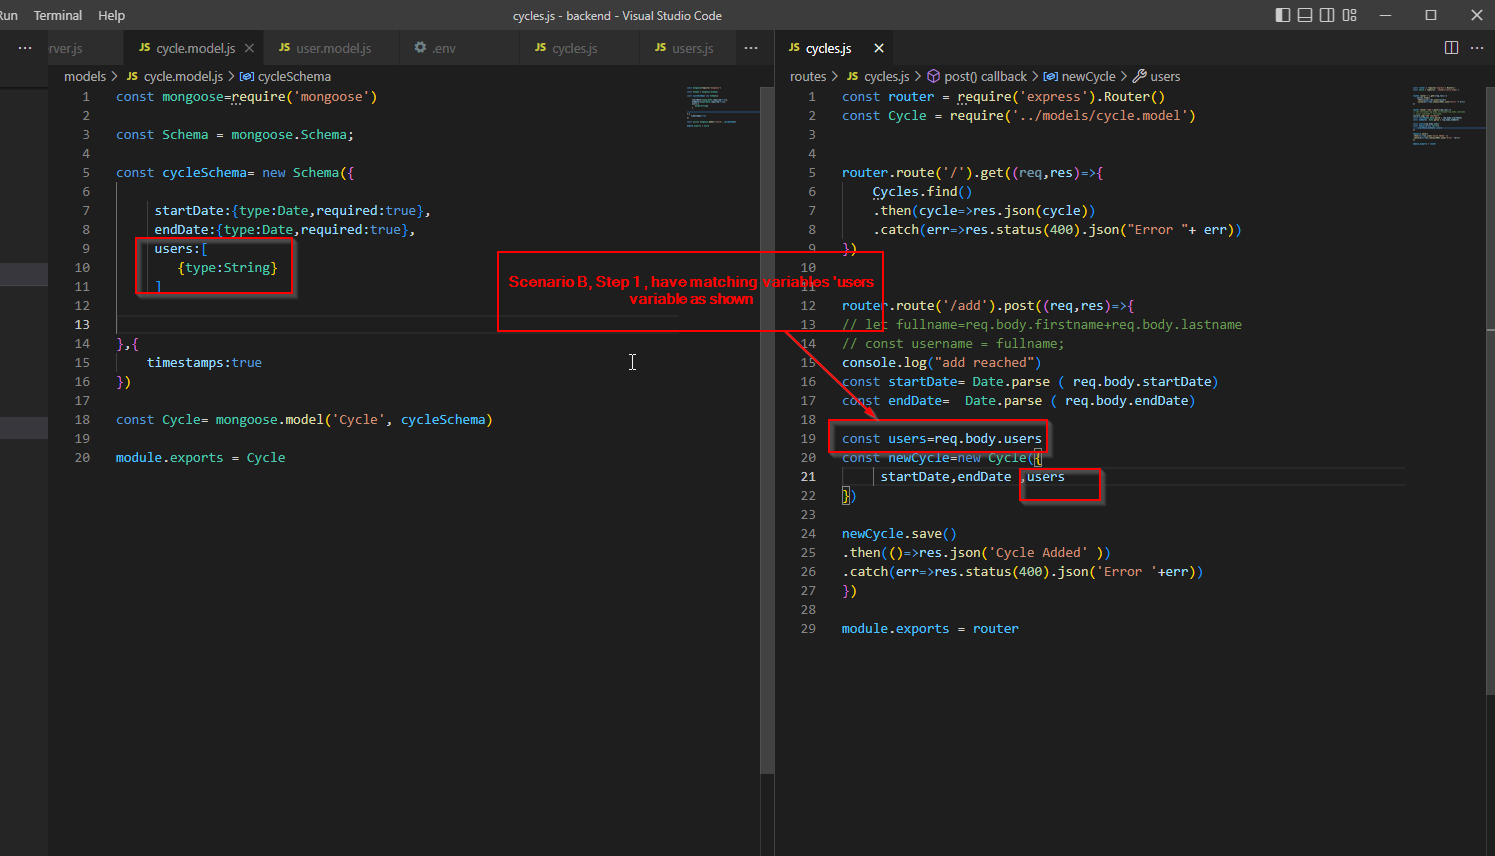The image size is (1495, 856).
Task: Open the Terminal menu
Action: 58,15
